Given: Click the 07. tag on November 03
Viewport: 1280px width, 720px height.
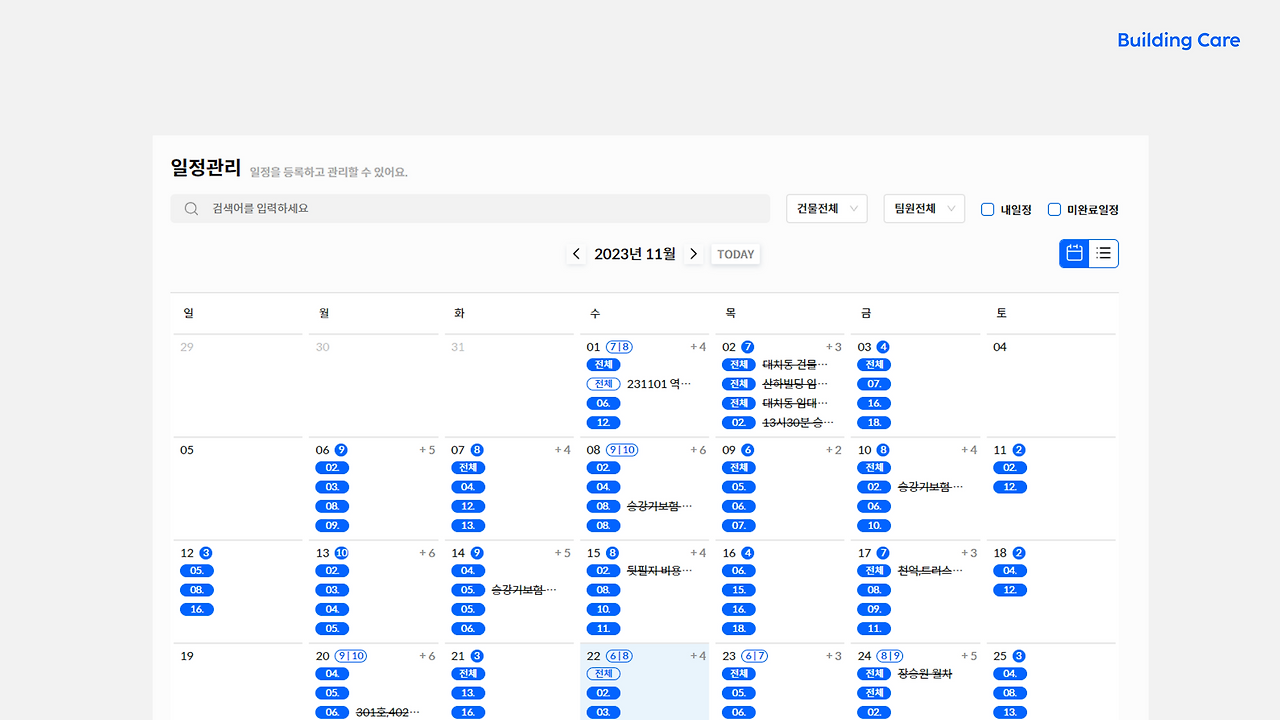Looking at the screenshot, I should click(x=874, y=384).
